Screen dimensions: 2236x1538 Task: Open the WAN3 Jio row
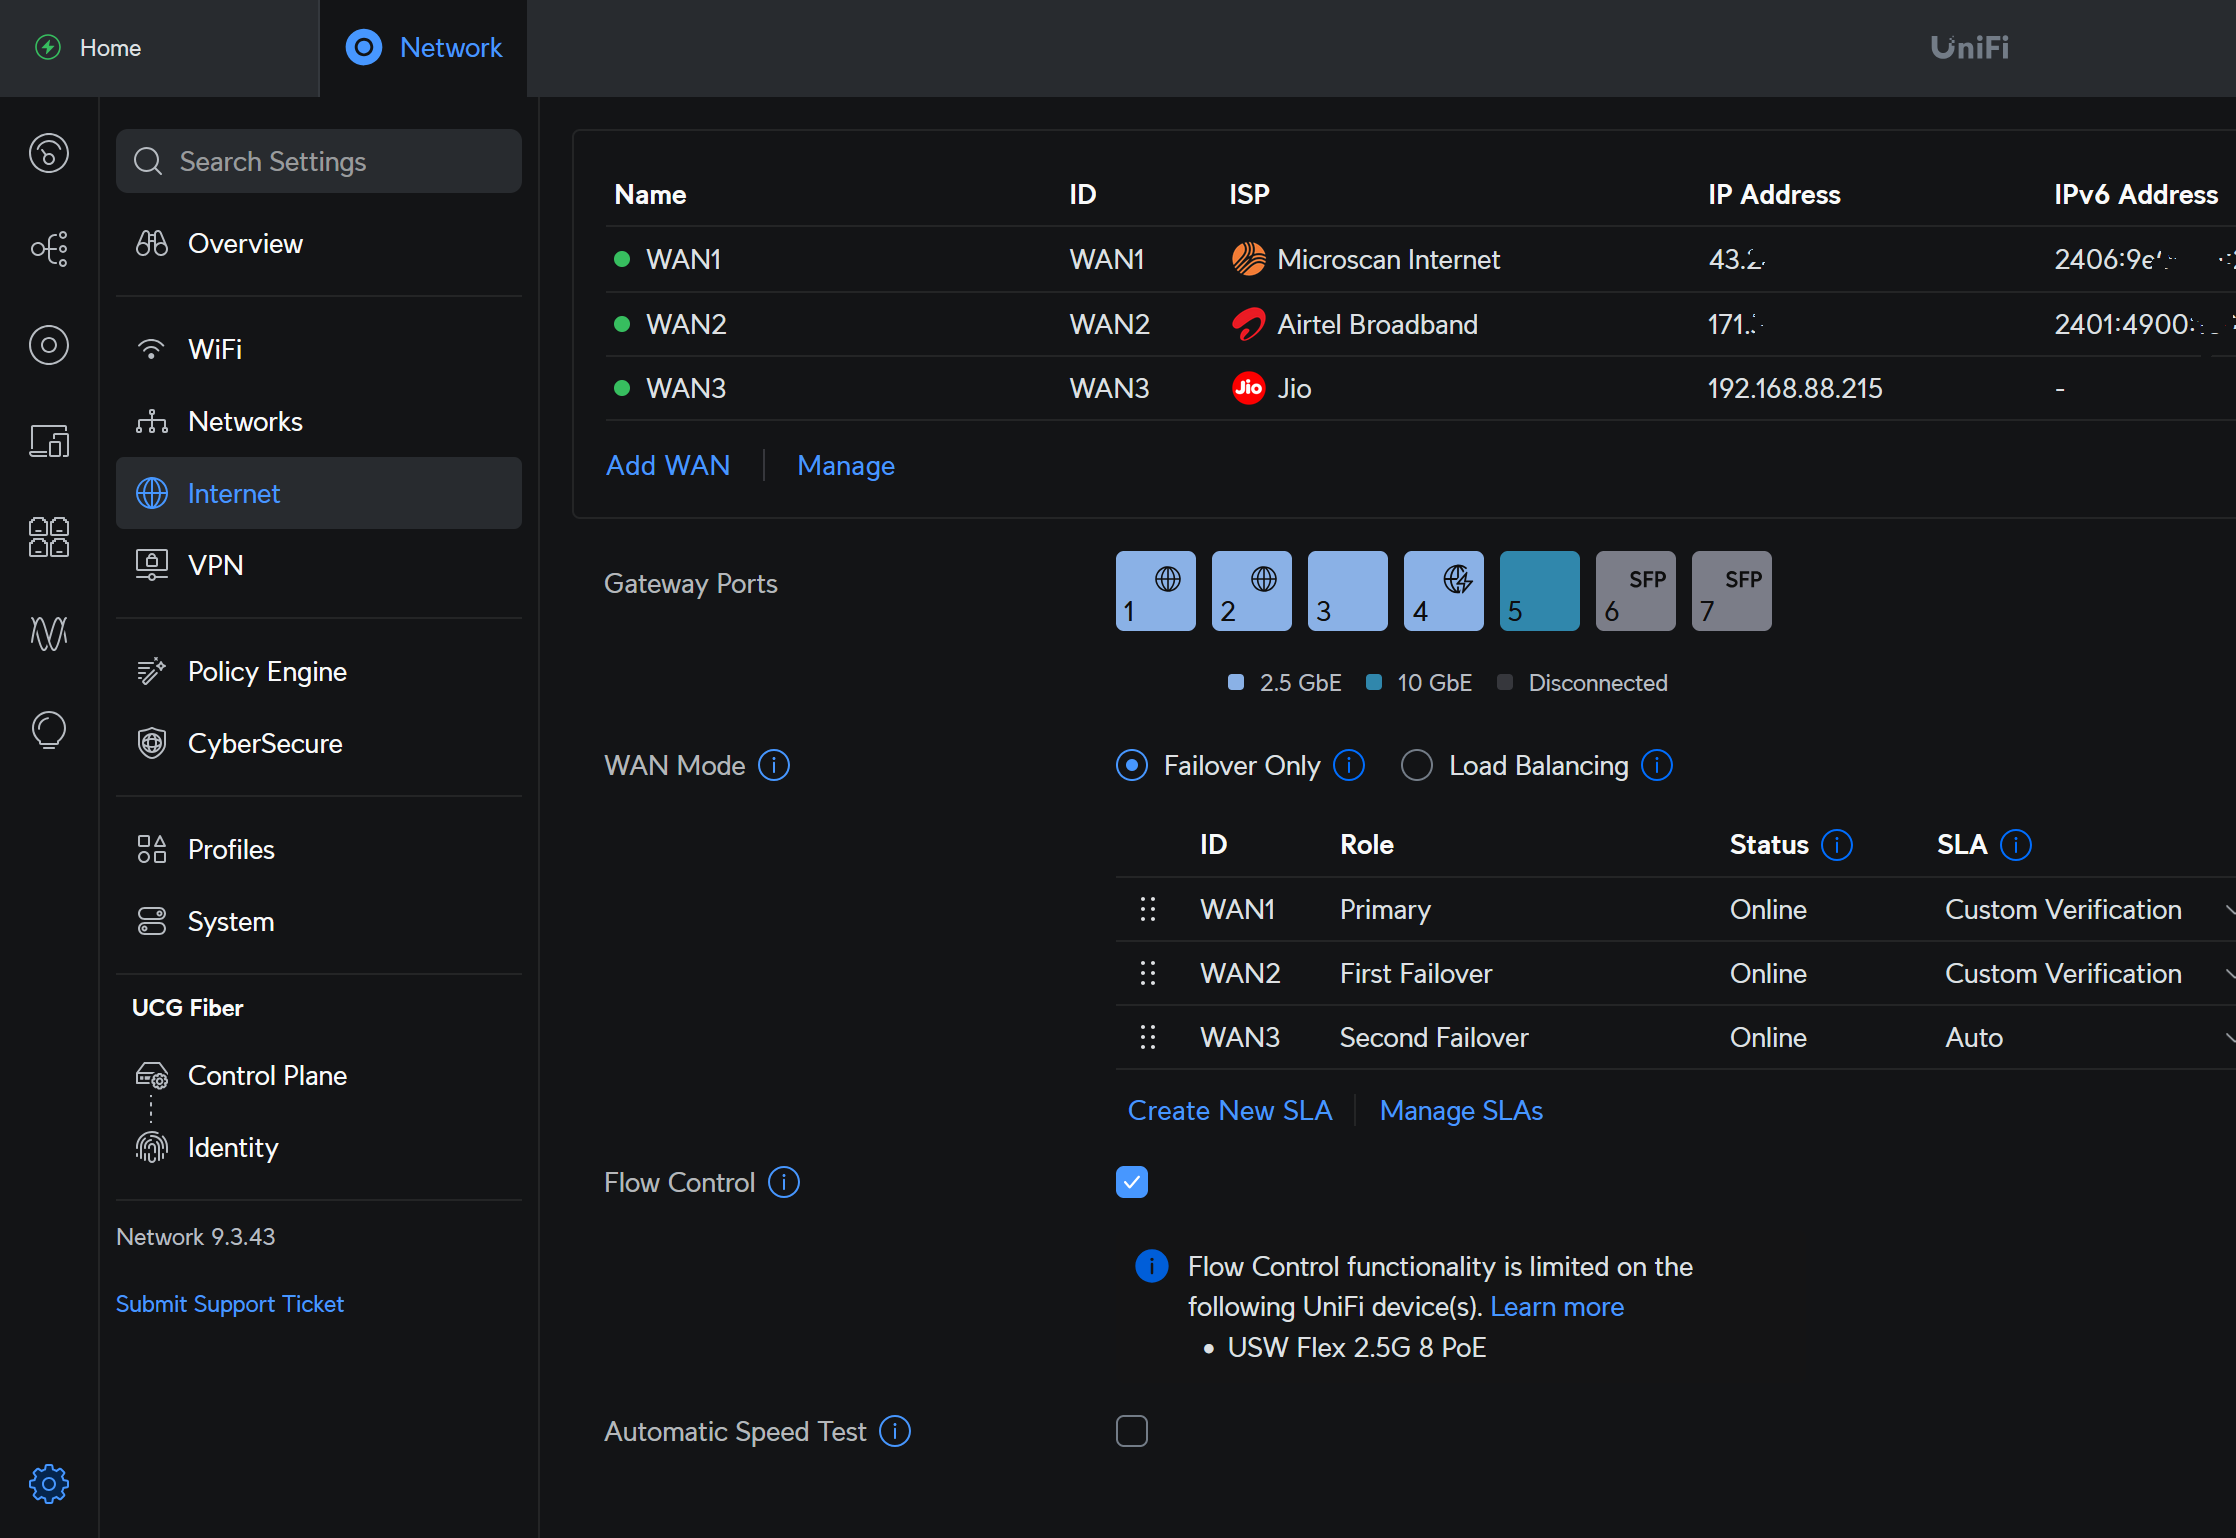pos(1420,388)
